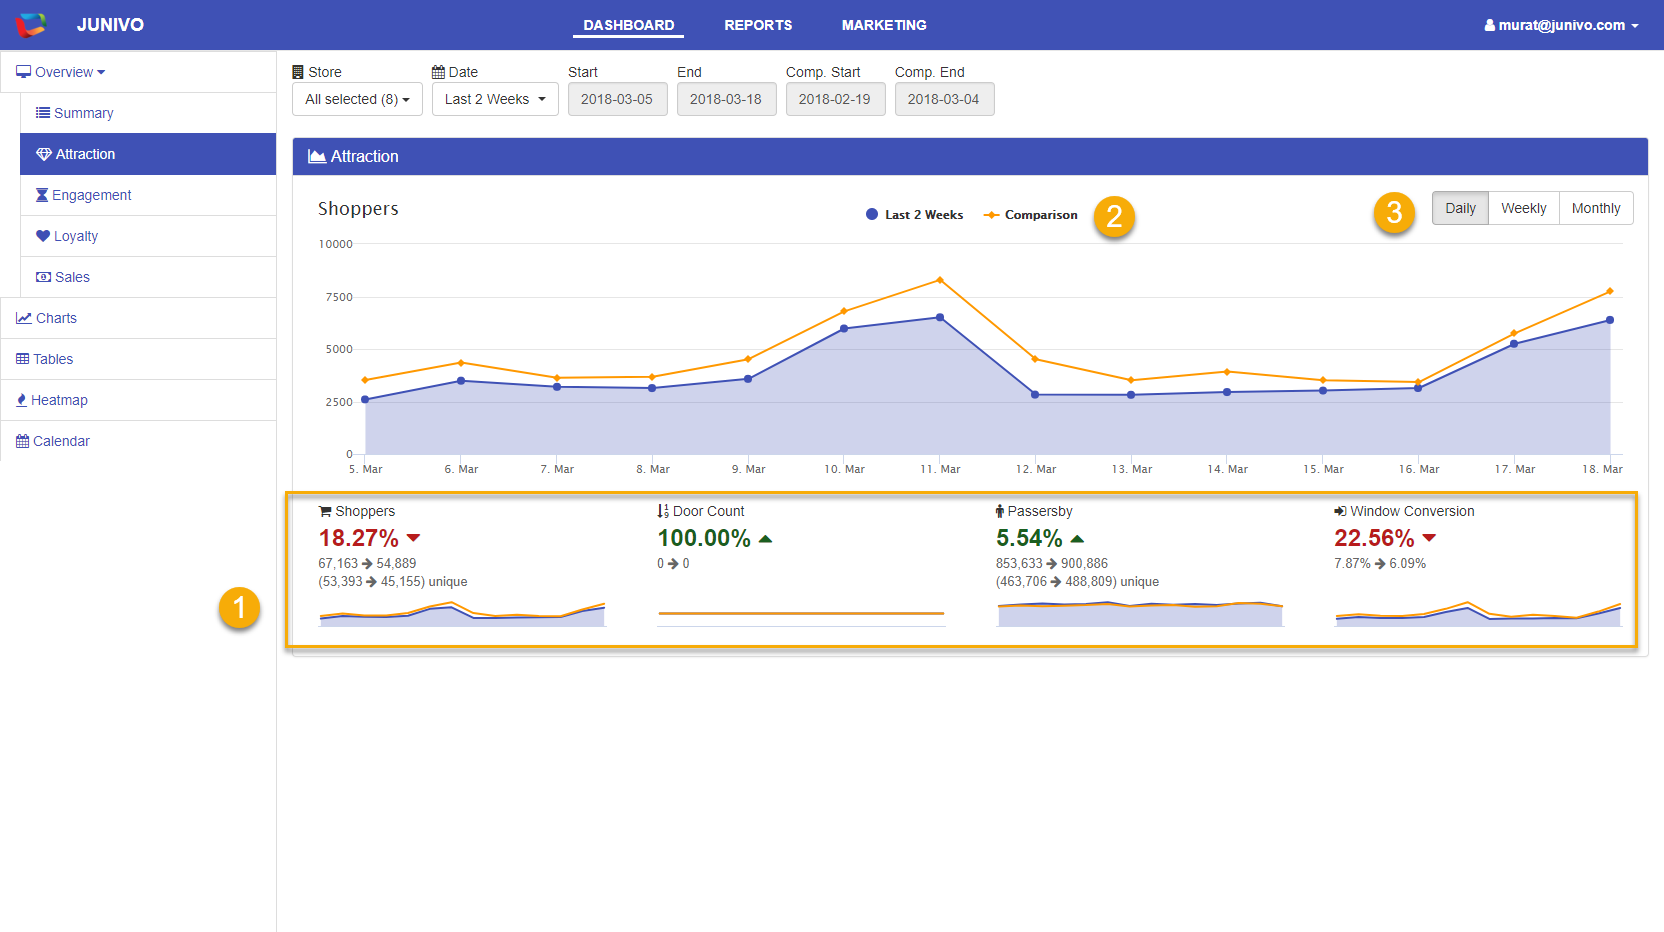Viewport: 1664px width, 932px height.
Task: Click the Summary list icon in sidebar
Action: pos(43,113)
